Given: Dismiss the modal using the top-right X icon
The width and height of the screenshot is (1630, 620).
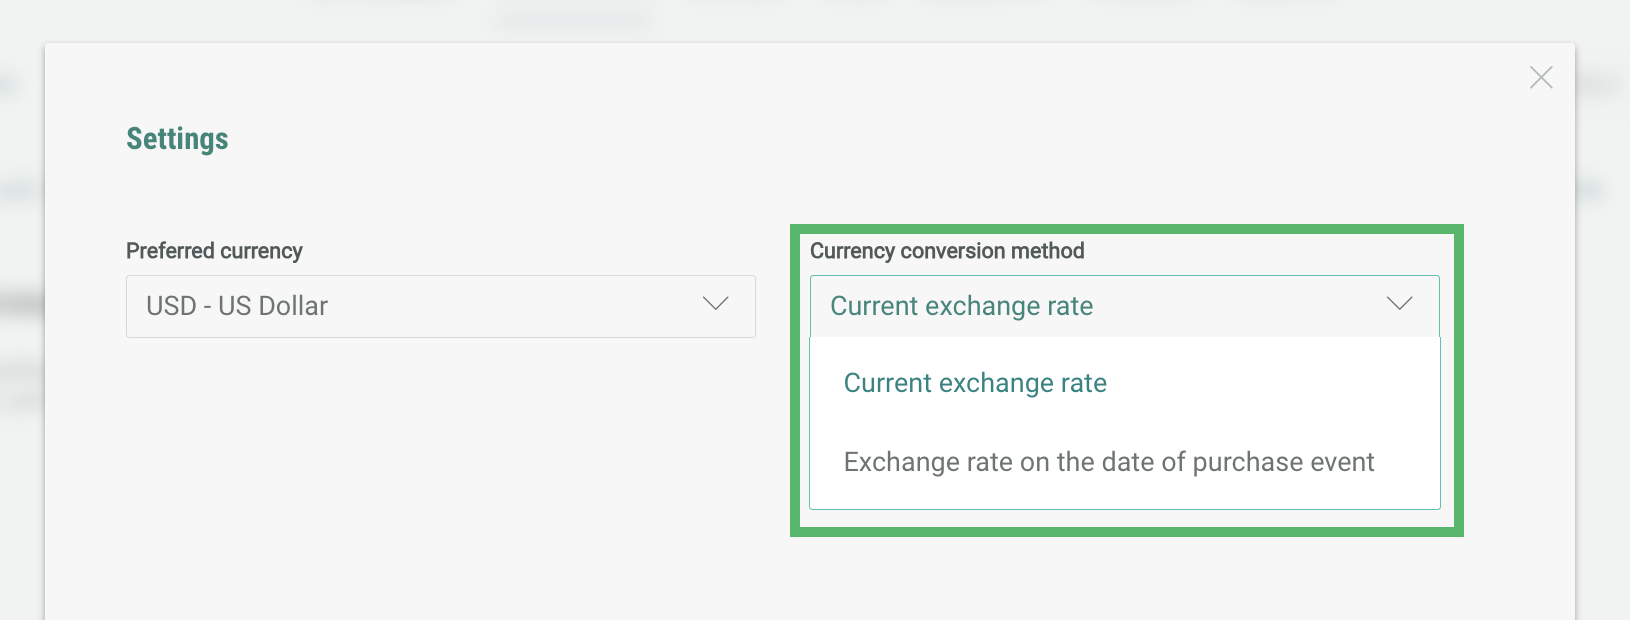Looking at the screenshot, I should pos(1541,78).
